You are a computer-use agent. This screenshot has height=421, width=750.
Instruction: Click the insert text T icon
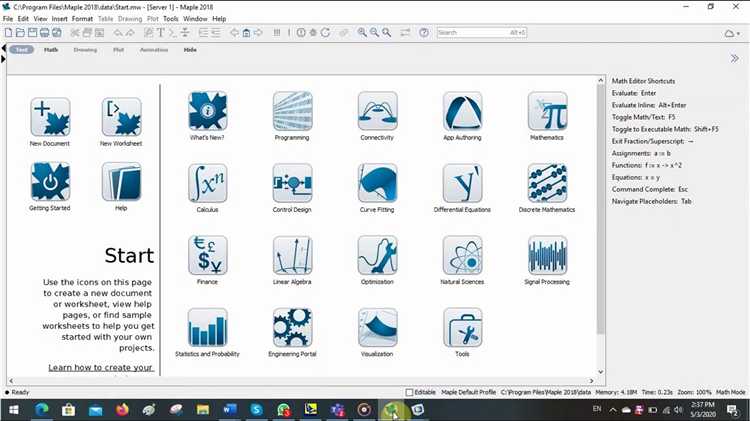(x=161, y=33)
